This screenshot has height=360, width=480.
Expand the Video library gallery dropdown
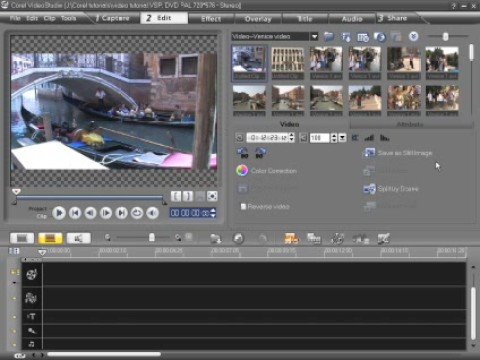[314, 37]
